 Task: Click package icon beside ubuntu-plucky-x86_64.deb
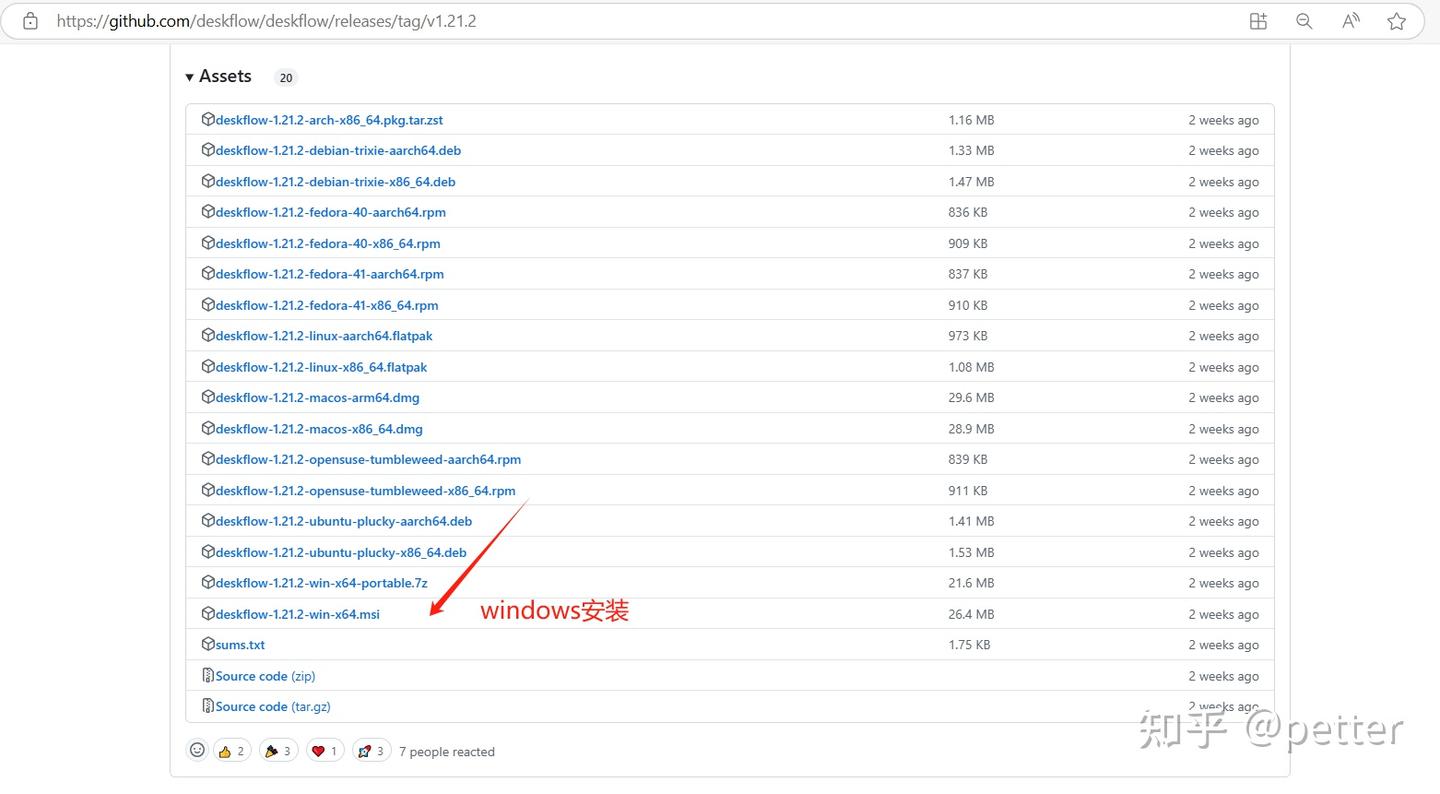pyautogui.click(x=208, y=551)
